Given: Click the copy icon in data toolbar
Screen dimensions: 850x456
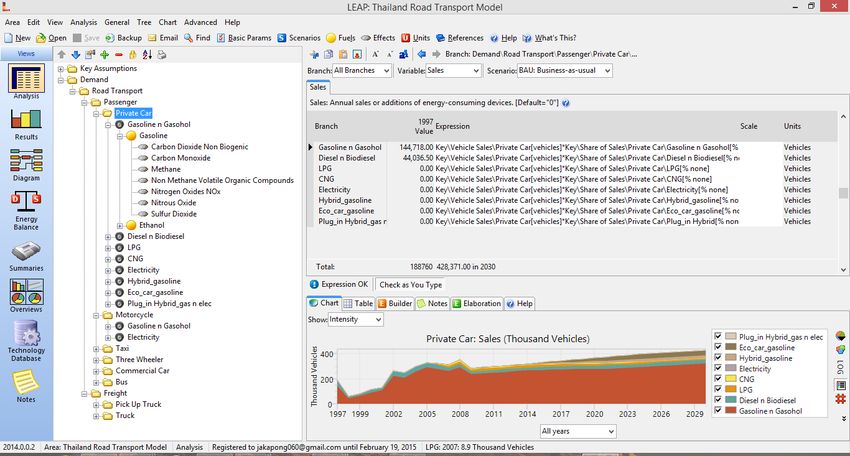Looking at the screenshot, I should point(329,54).
